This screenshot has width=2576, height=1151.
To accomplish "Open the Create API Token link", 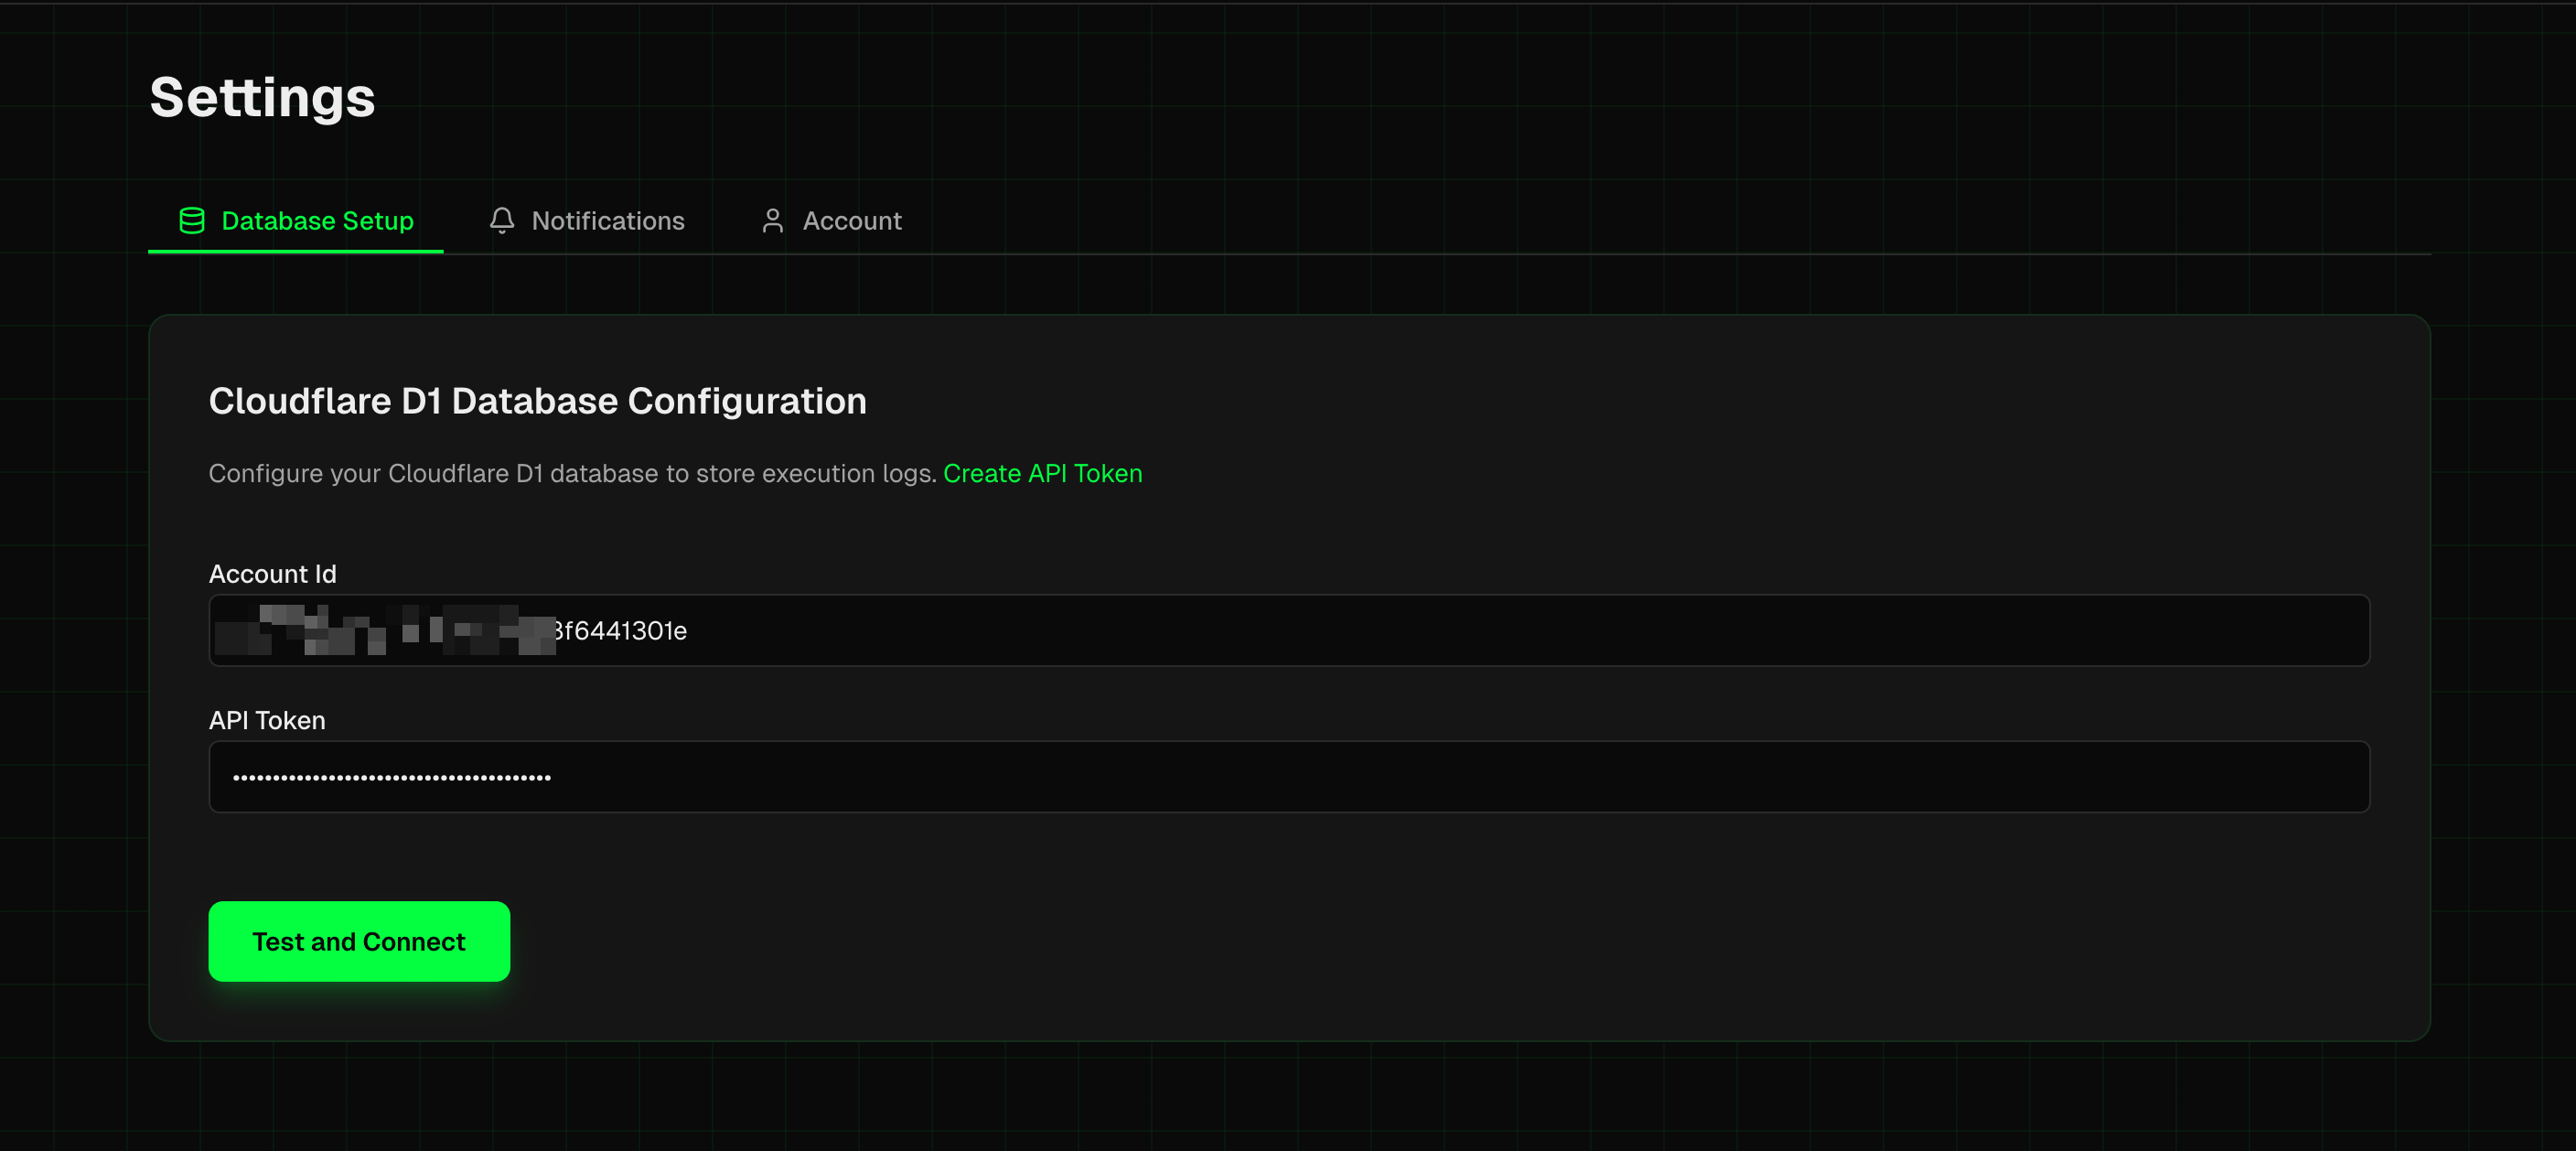I will pyautogui.click(x=1043, y=473).
